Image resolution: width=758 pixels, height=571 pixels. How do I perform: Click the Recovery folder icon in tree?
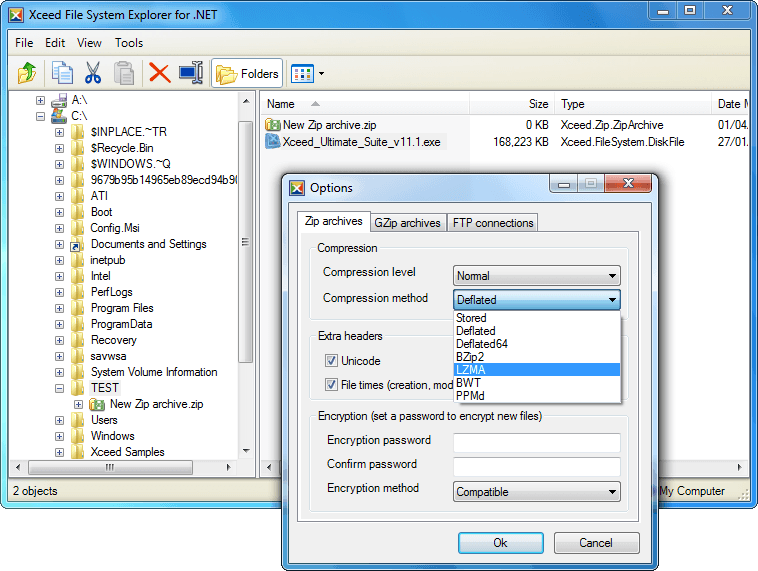click(x=77, y=340)
